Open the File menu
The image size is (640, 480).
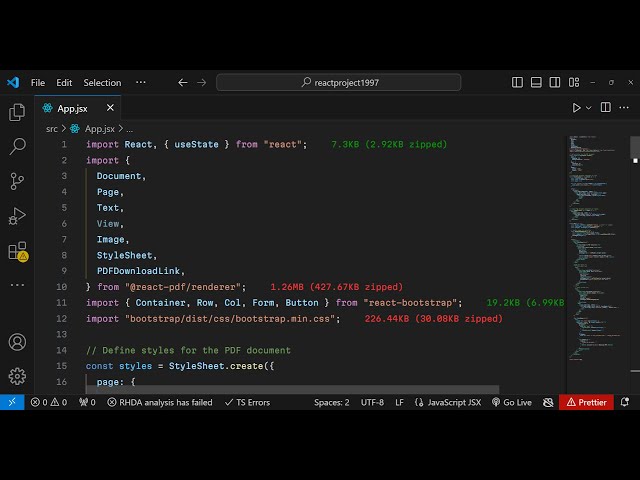point(38,83)
